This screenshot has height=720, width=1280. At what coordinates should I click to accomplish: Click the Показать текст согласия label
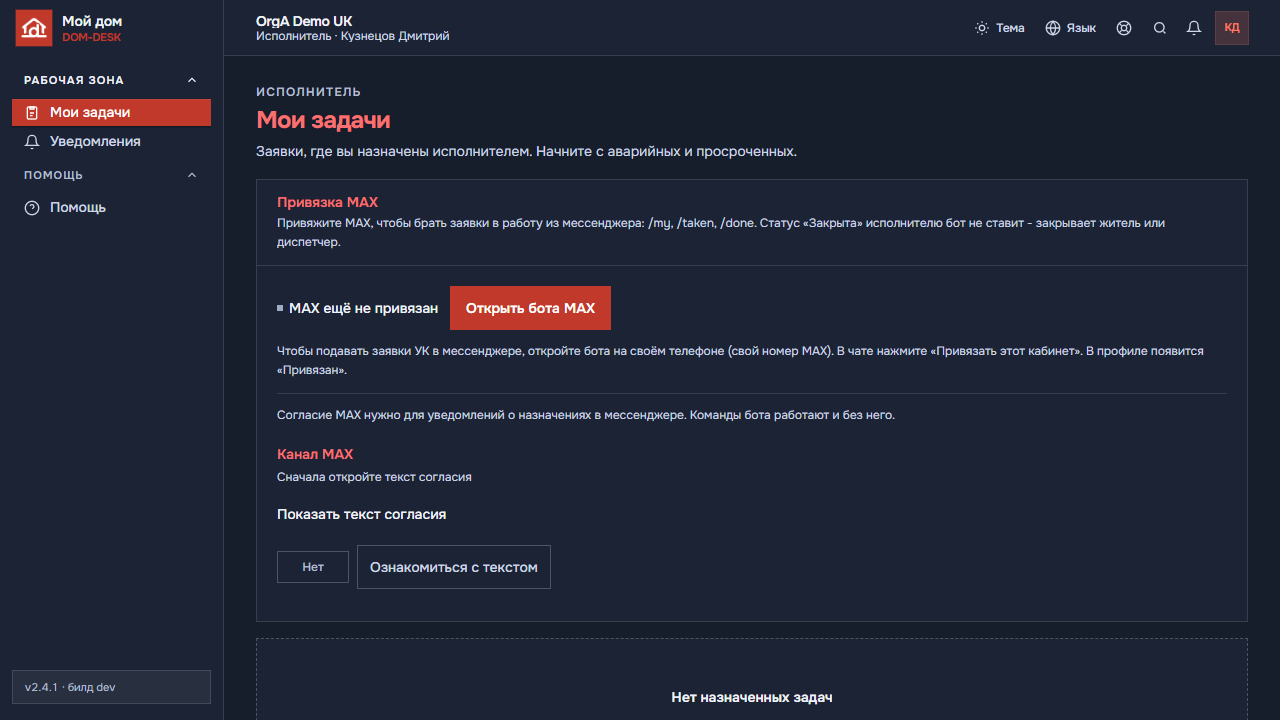coord(361,514)
